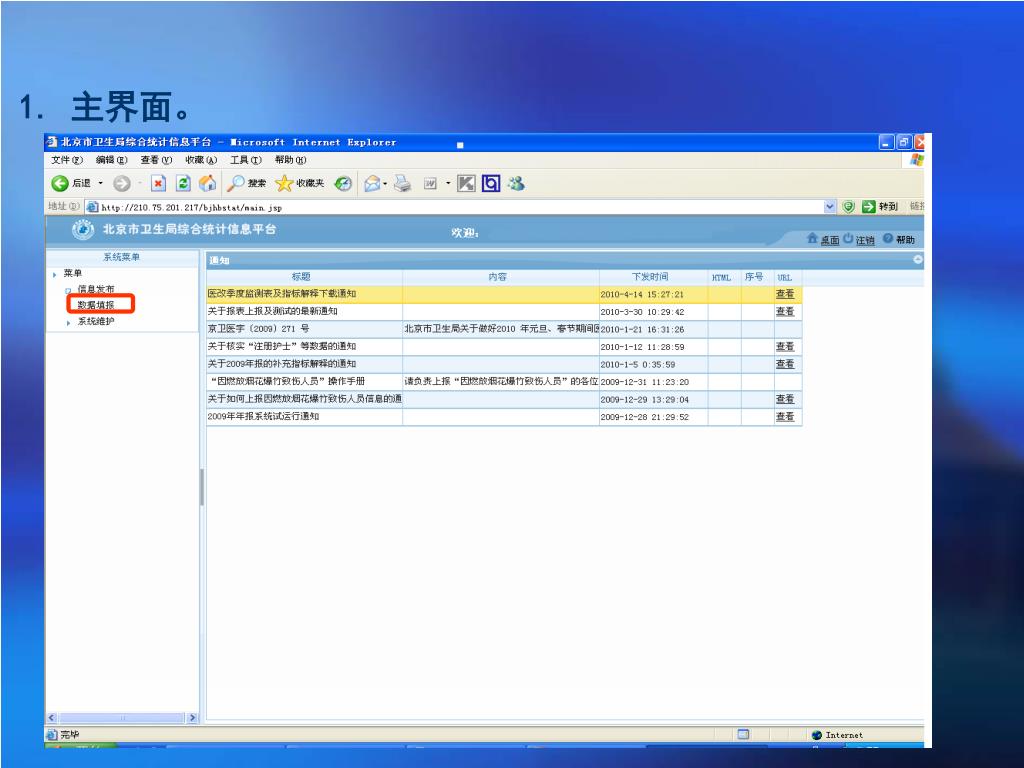
Task: Open the Mail icon dropdown arrow
Action: pyautogui.click(x=385, y=184)
